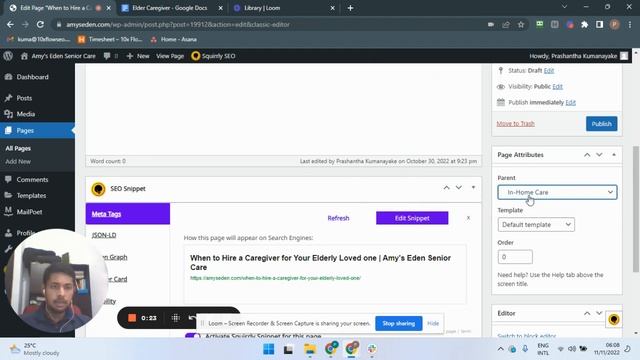Viewport: 640px width, 360px height.
Task: Move page to Trash
Action: coord(515,123)
